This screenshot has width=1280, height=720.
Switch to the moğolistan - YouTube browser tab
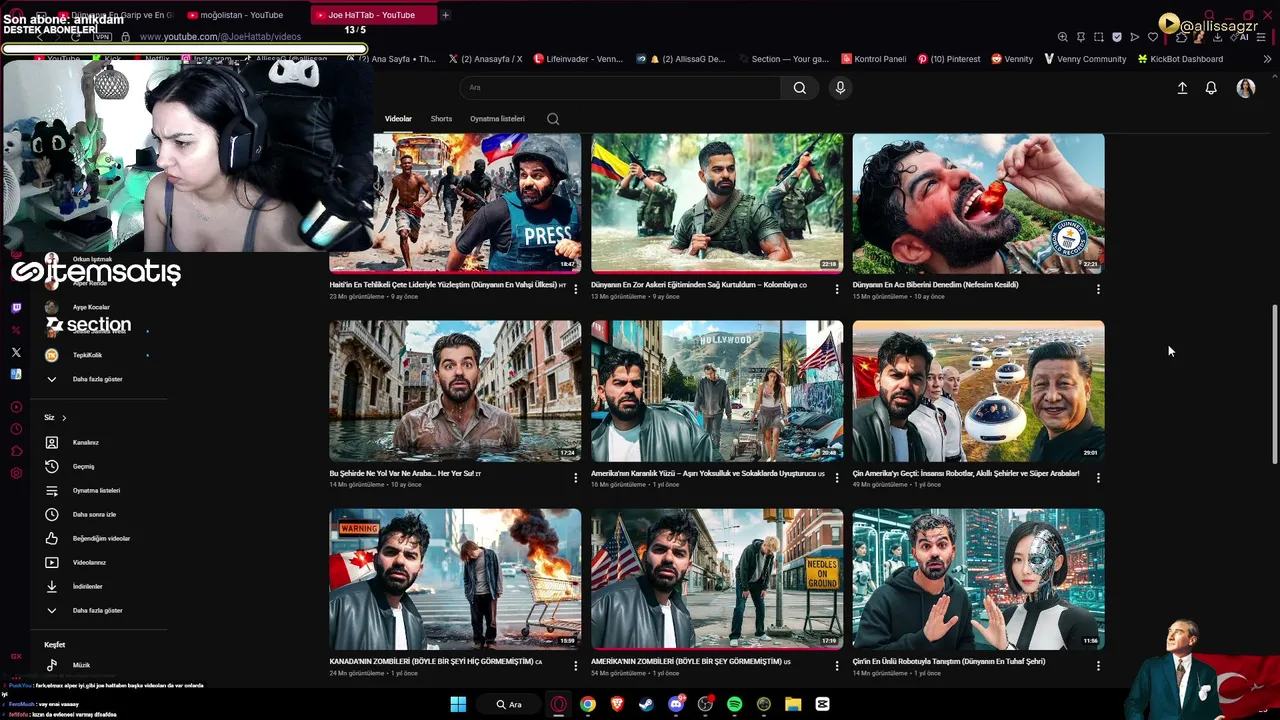point(243,15)
